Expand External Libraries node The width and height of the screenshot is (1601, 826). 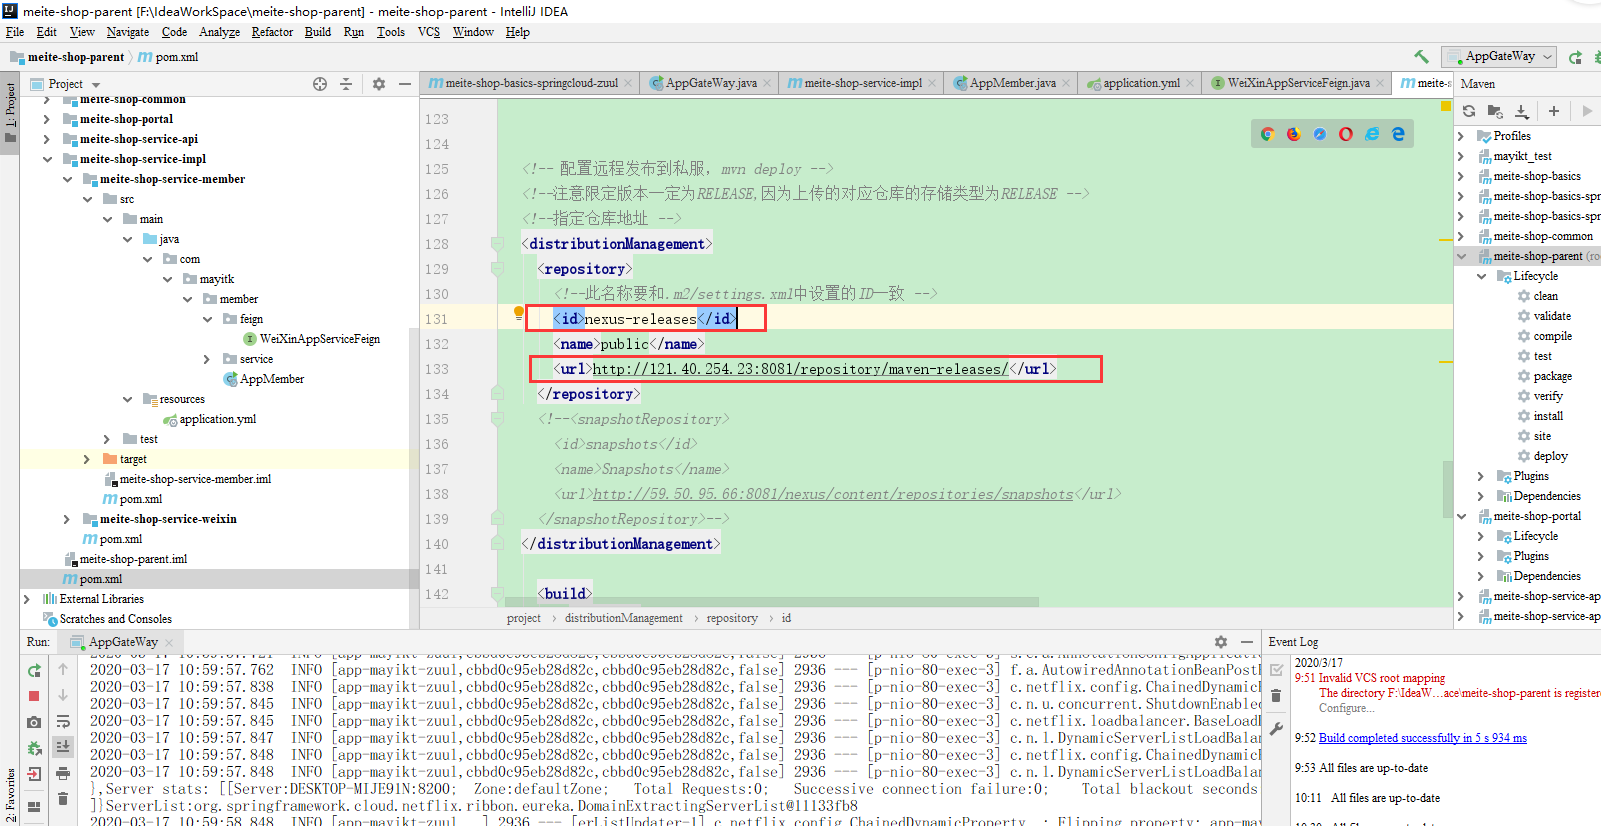click(27, 599)
